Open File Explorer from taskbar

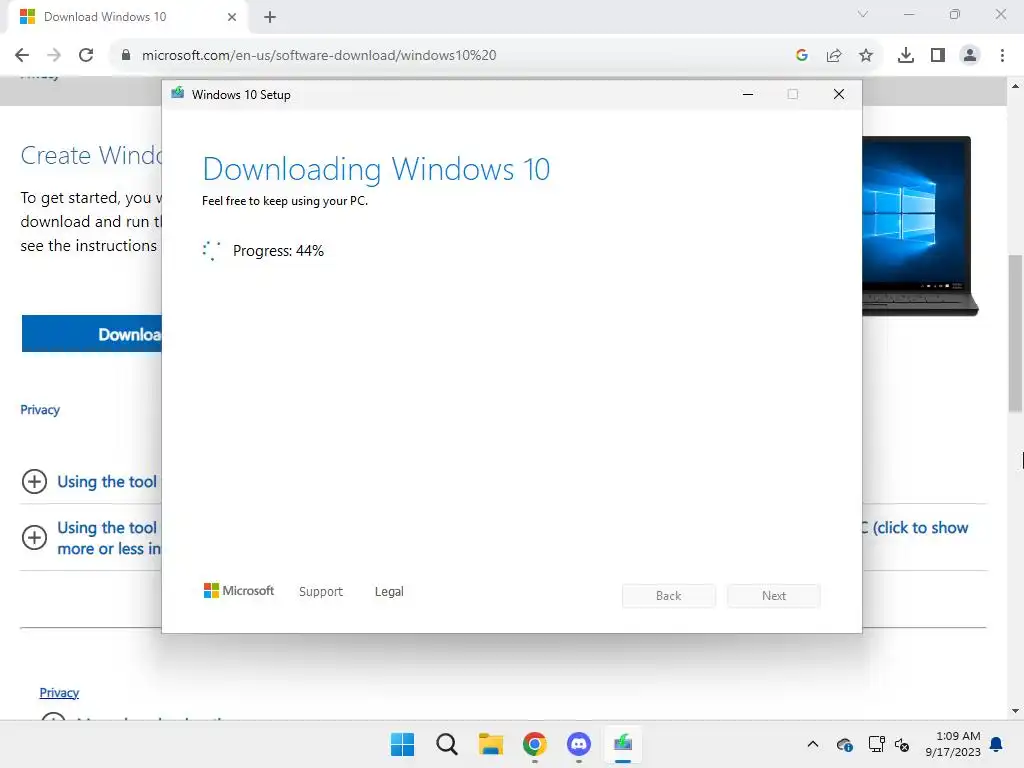pyautogui.click(x=490, y=744)
